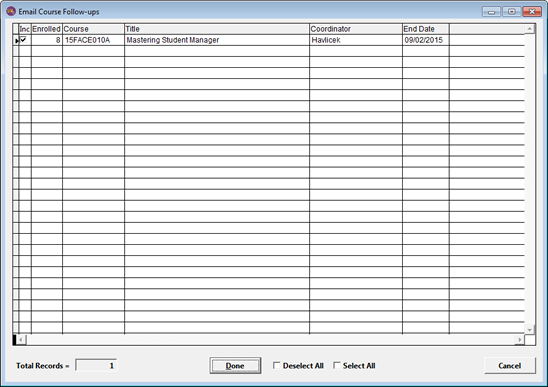This screenshot has width=548, height=387.
Task: Click the vertical scrollbar down arrow
Action: click(x=530, y=329)
